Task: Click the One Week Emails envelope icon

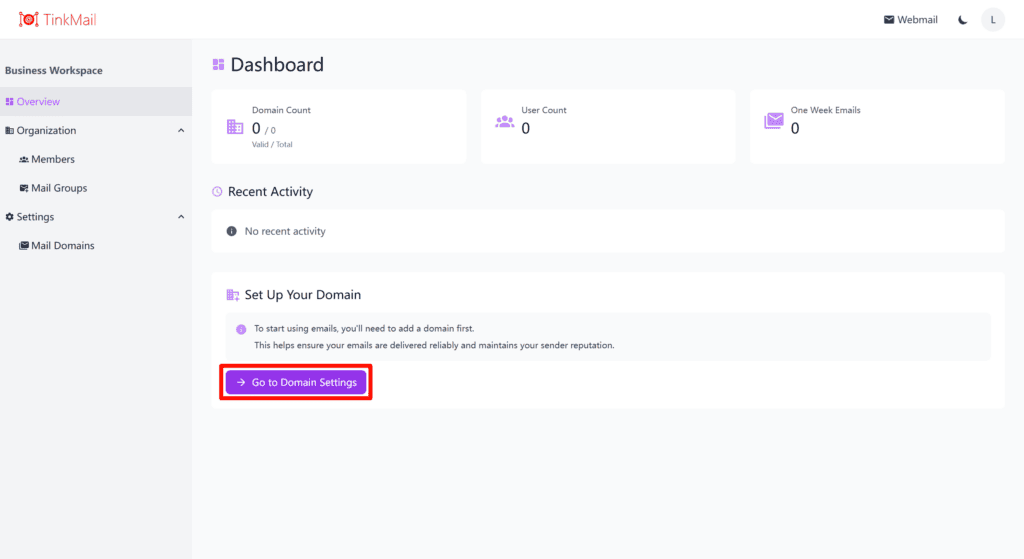Action: (x=774, y=121)
